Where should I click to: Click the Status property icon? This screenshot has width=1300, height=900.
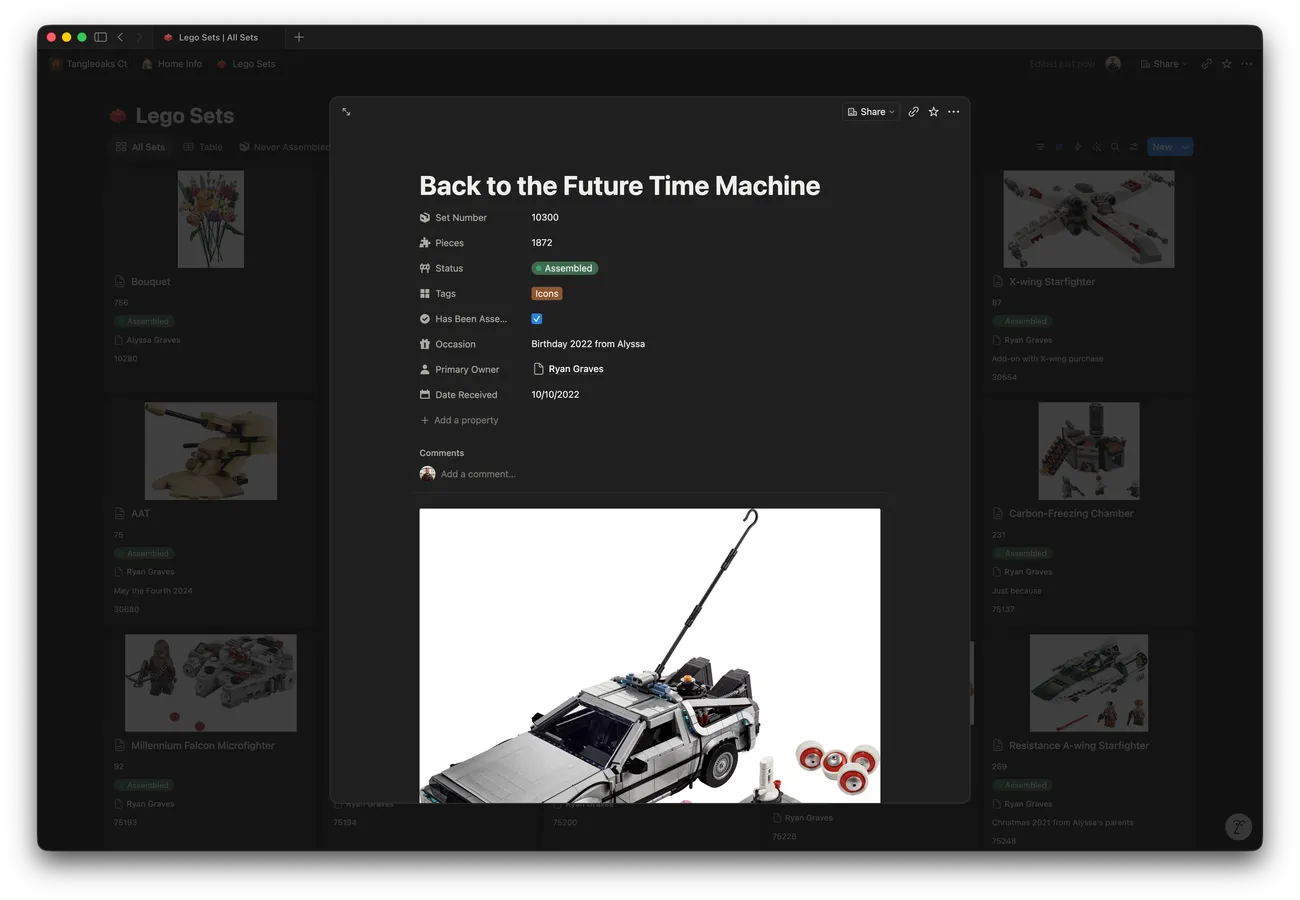click(x=425, y=268)
